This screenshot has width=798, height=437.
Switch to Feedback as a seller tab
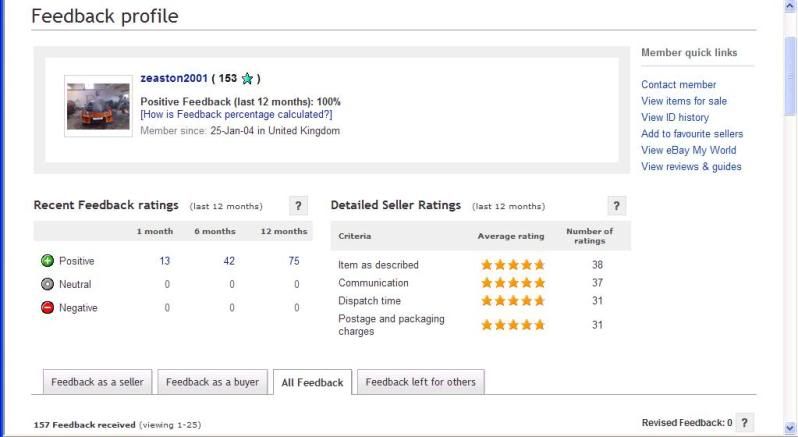[97, 382]
